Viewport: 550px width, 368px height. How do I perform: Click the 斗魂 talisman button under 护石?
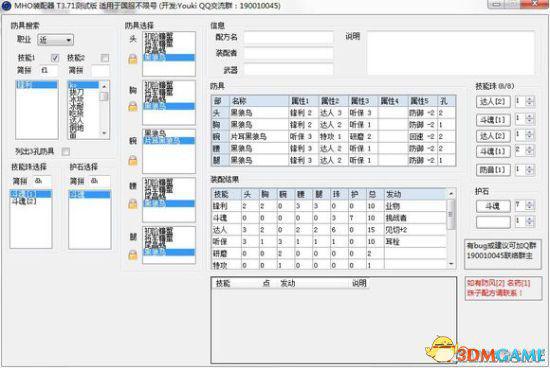pos(493,206)
